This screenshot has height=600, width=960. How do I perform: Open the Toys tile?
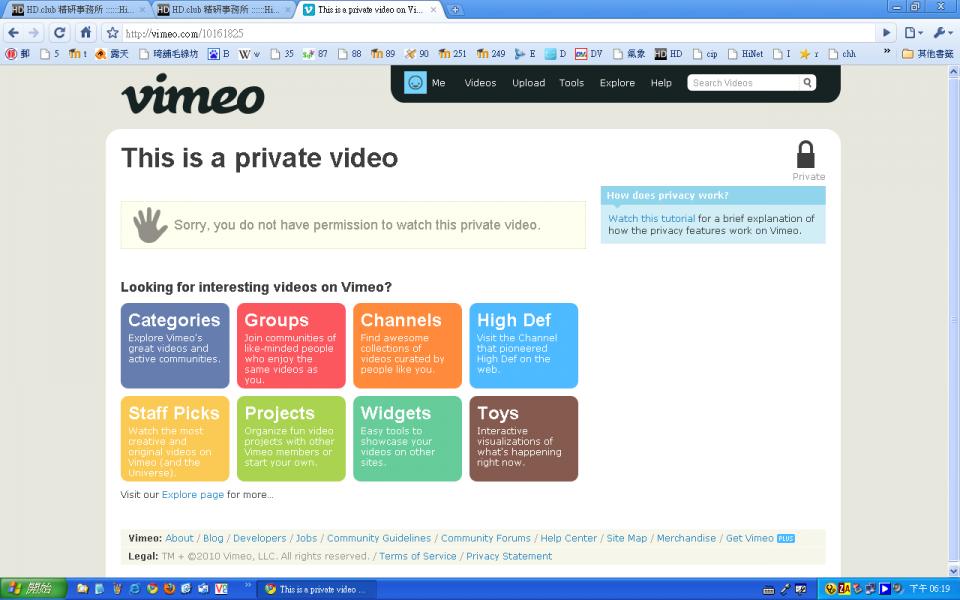523,438
